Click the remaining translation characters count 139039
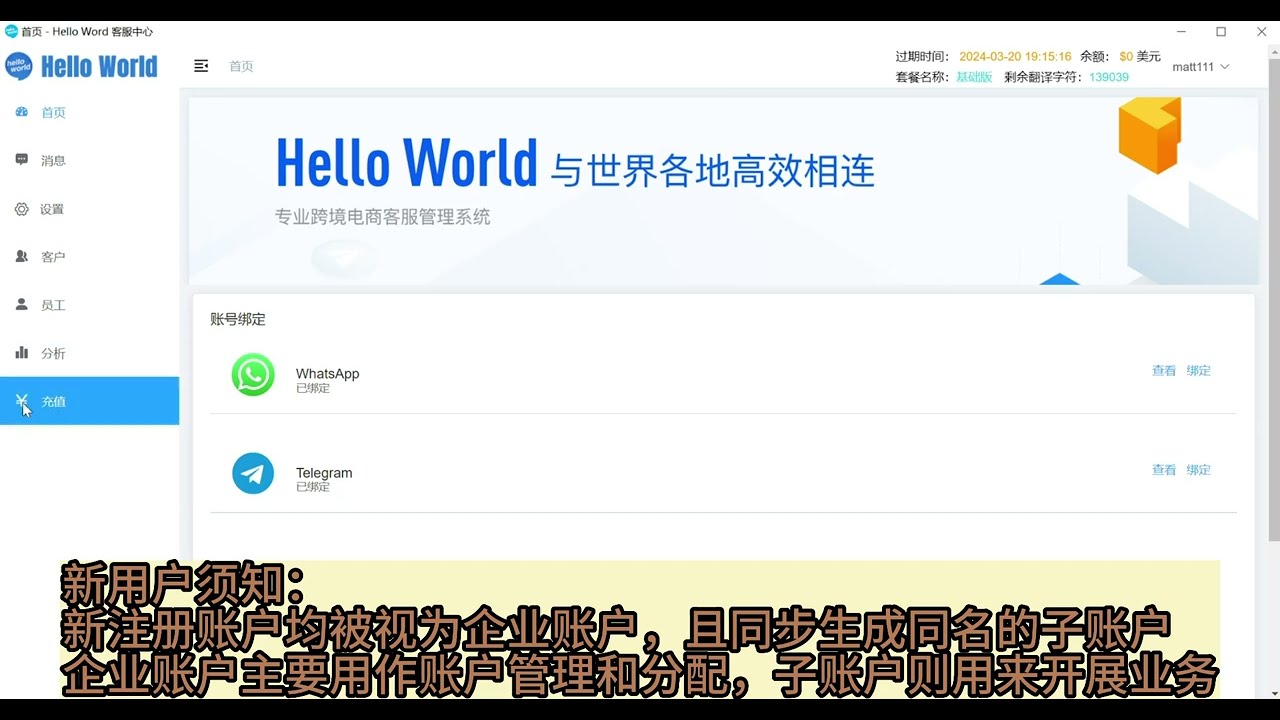This screenshot has height=720, width=1280. (1108, 77)
